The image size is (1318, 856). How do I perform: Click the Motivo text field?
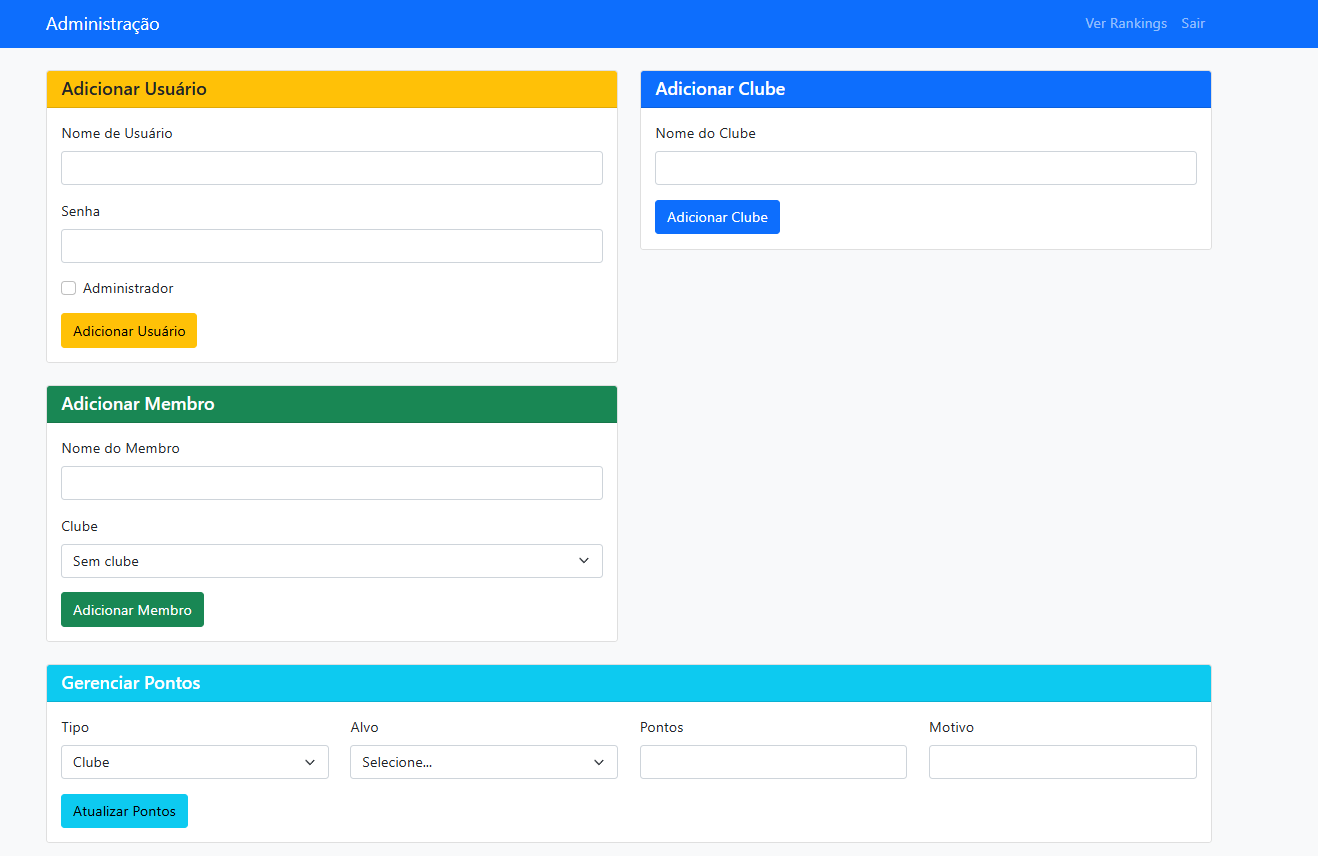coord(1062,762)
